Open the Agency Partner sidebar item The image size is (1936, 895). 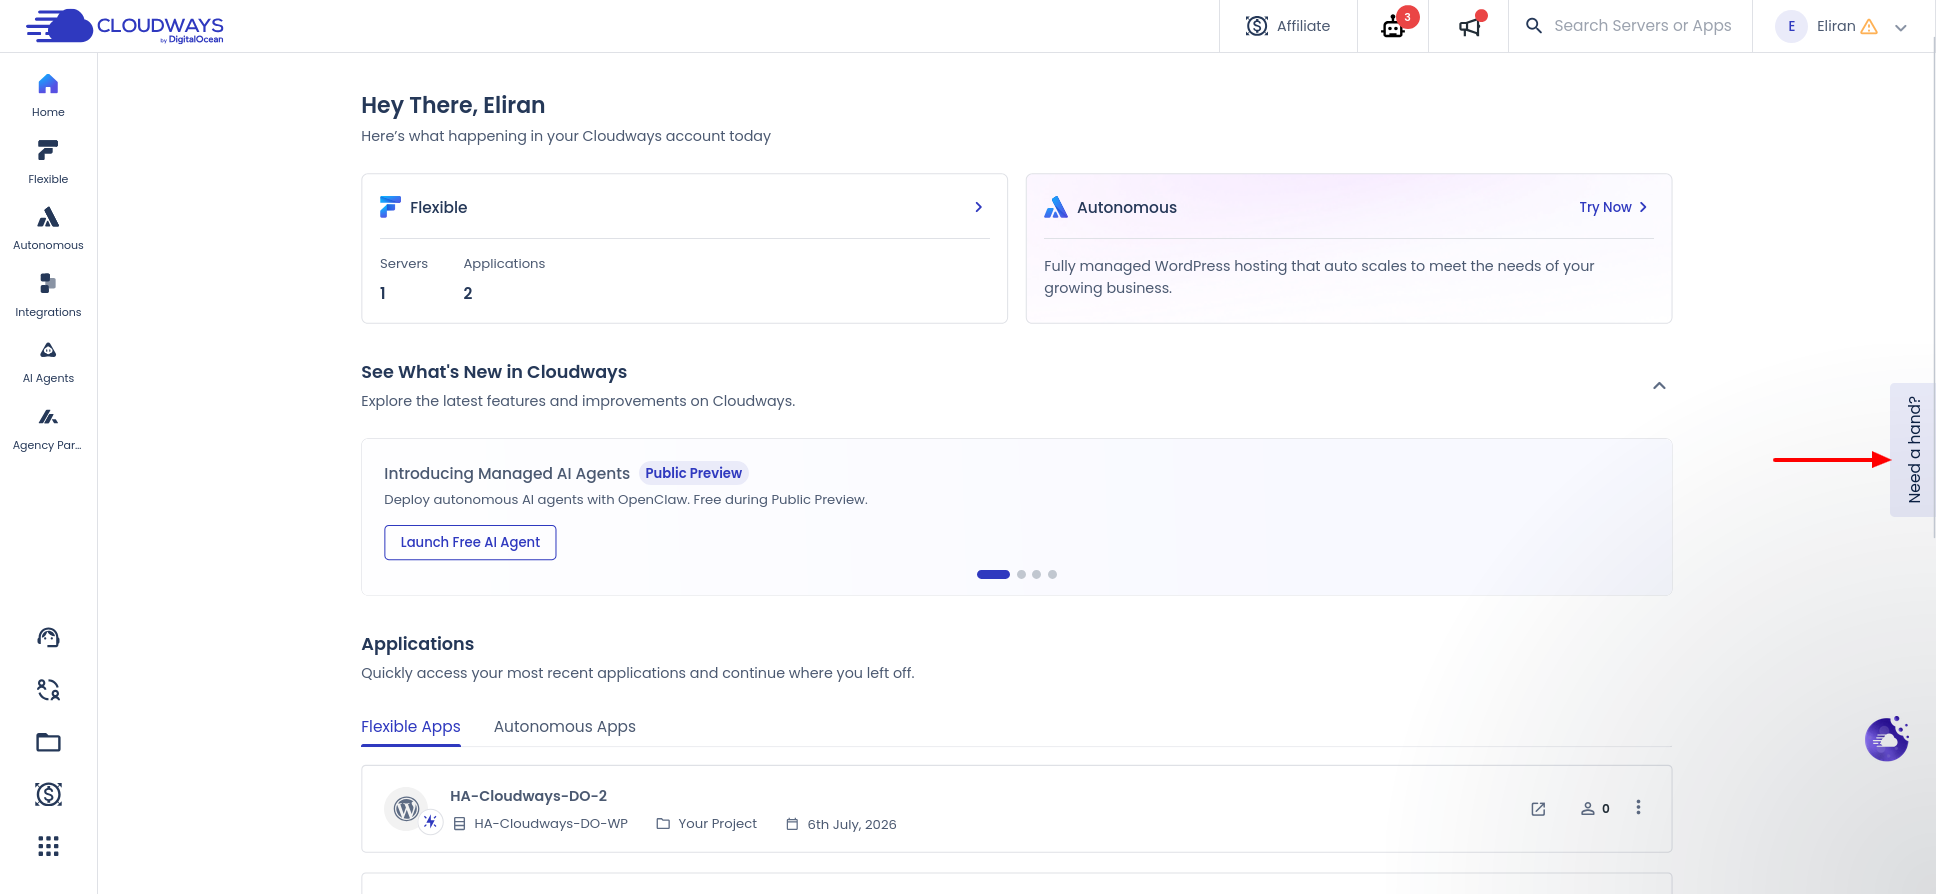point(48,429)
